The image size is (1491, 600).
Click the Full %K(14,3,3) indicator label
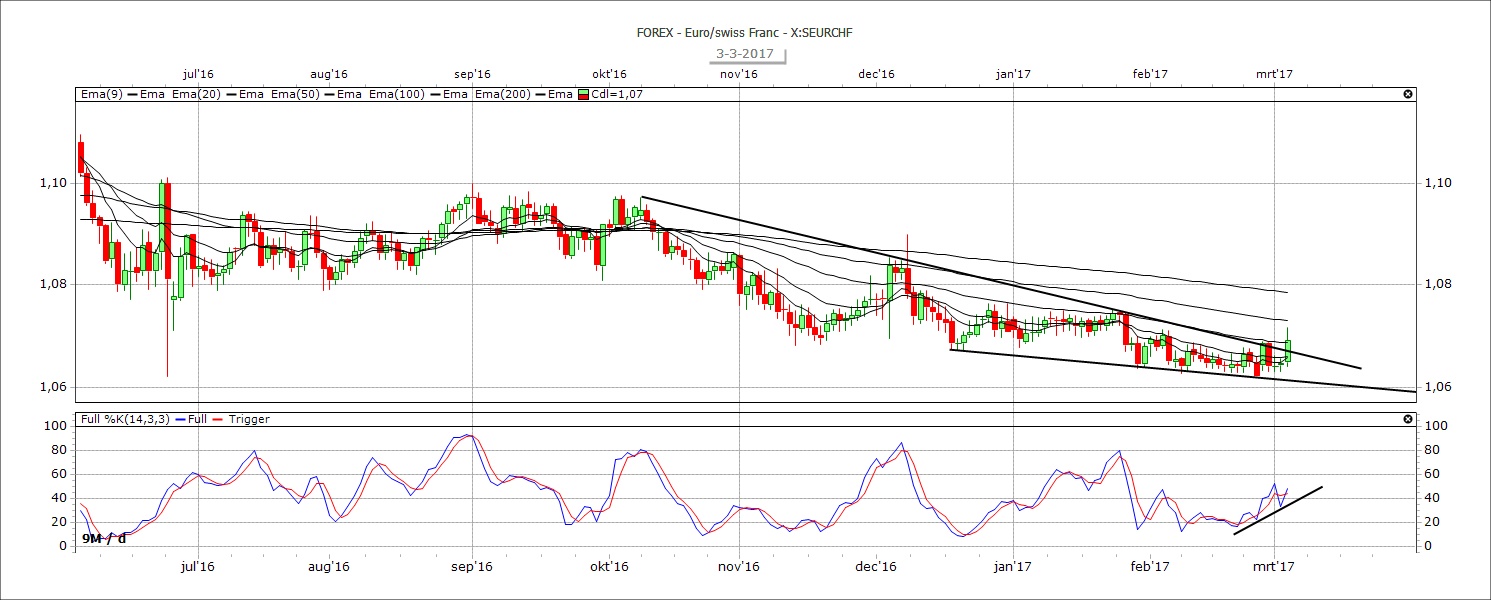point(123,419)
